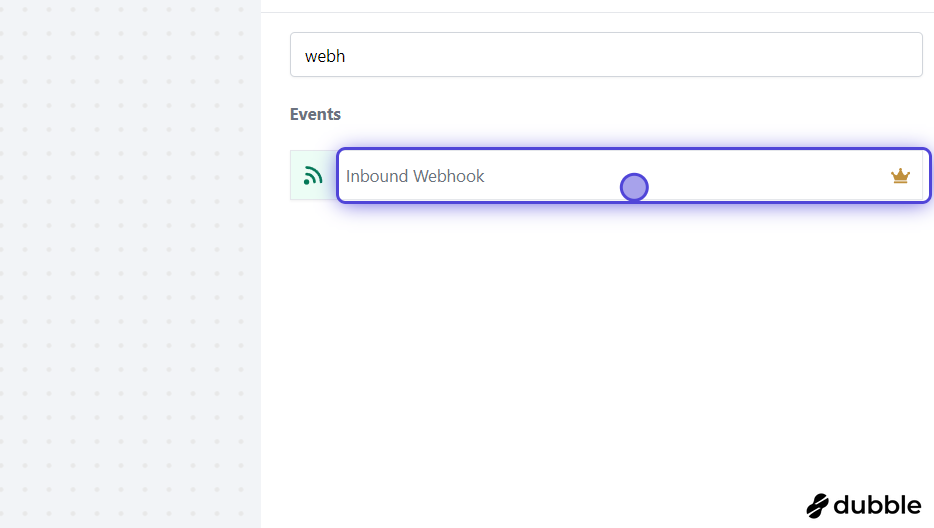
Task: Click blank space between Events and search box
Action: pos(606,91)
